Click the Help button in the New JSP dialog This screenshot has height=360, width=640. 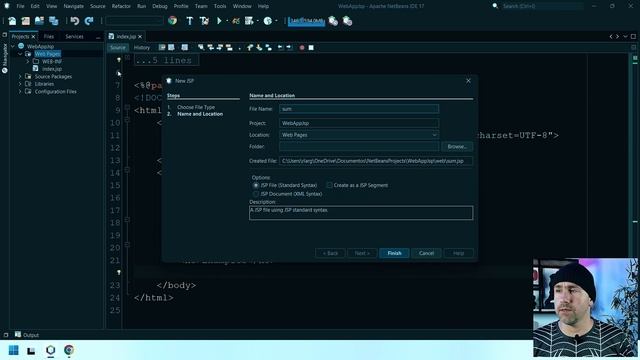458,253
